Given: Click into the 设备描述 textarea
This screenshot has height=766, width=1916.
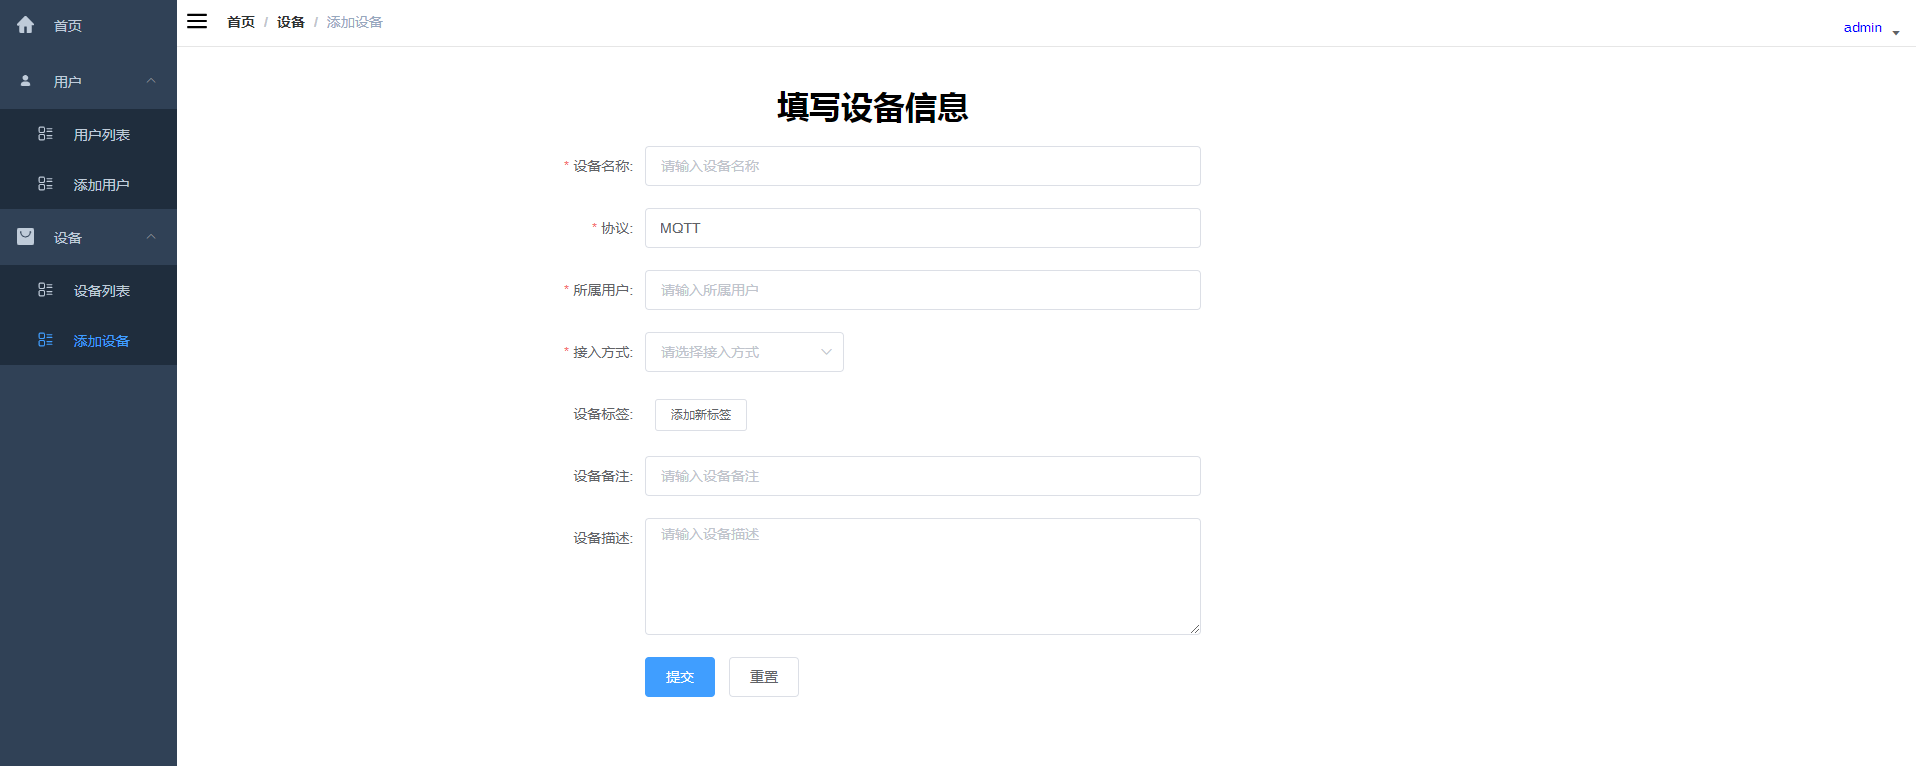Looking at the screenshot, I should (x=923, y=576).
